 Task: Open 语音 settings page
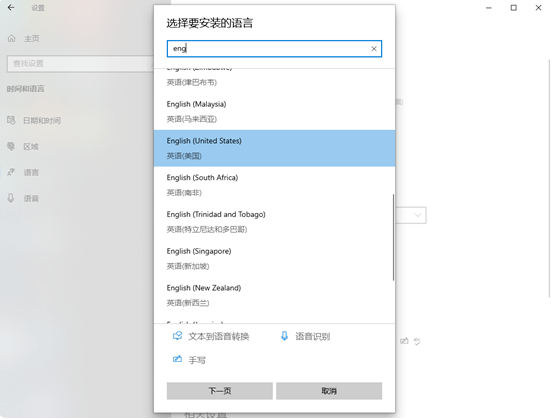pos(31,198)
